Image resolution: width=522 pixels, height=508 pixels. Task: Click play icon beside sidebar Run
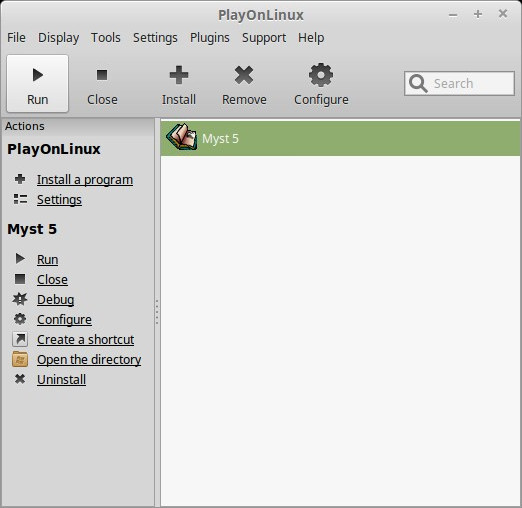(20, 258)
